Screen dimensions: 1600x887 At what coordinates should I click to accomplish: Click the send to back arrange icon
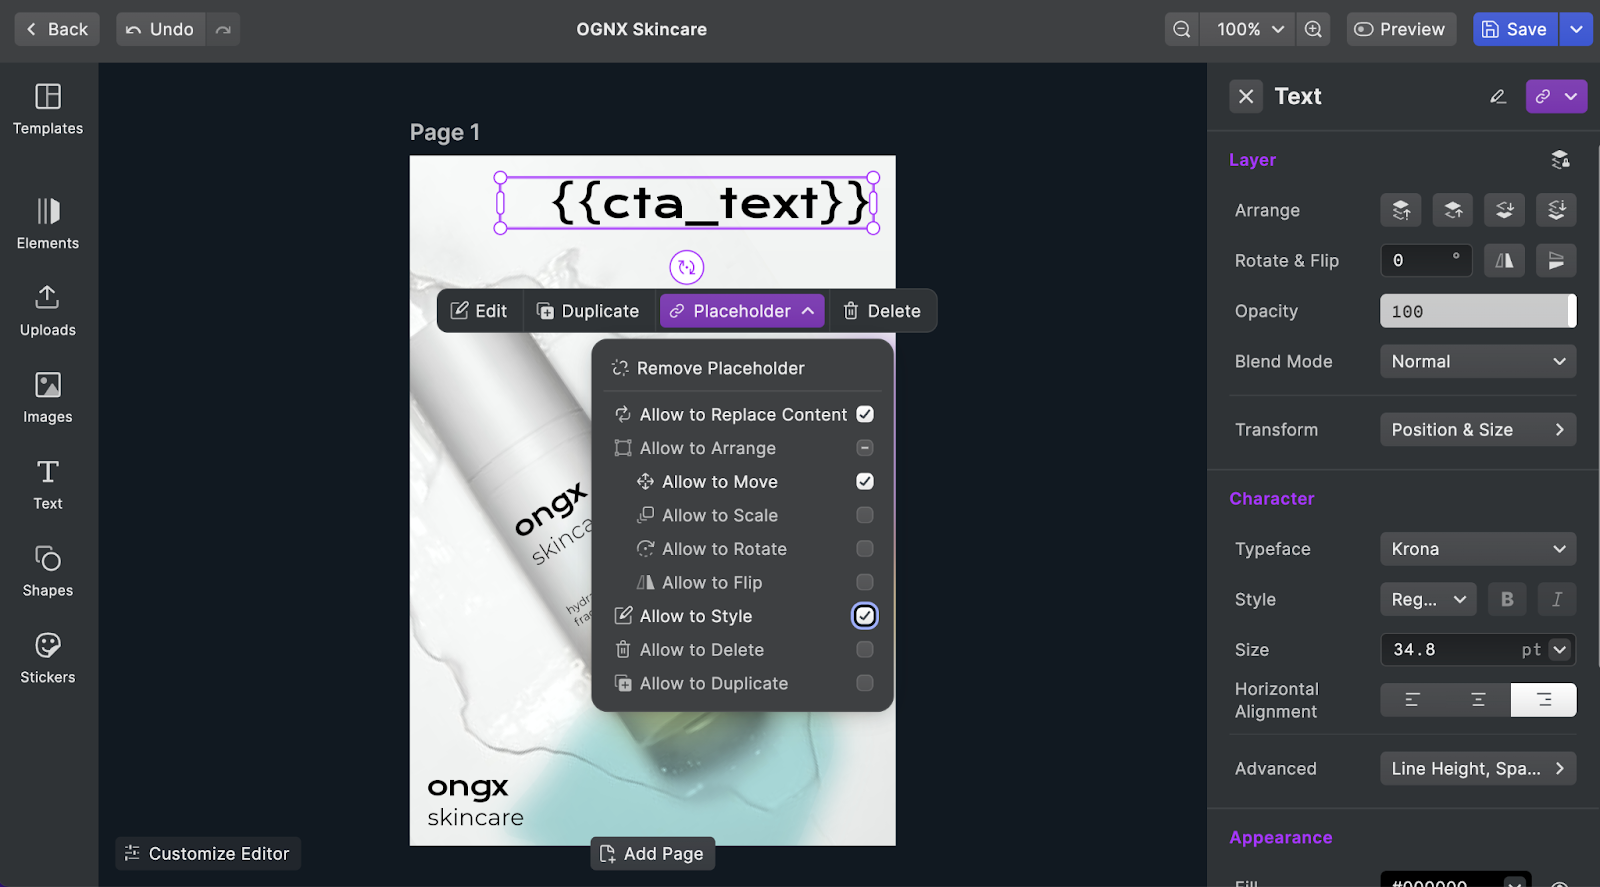(1556, 210)
